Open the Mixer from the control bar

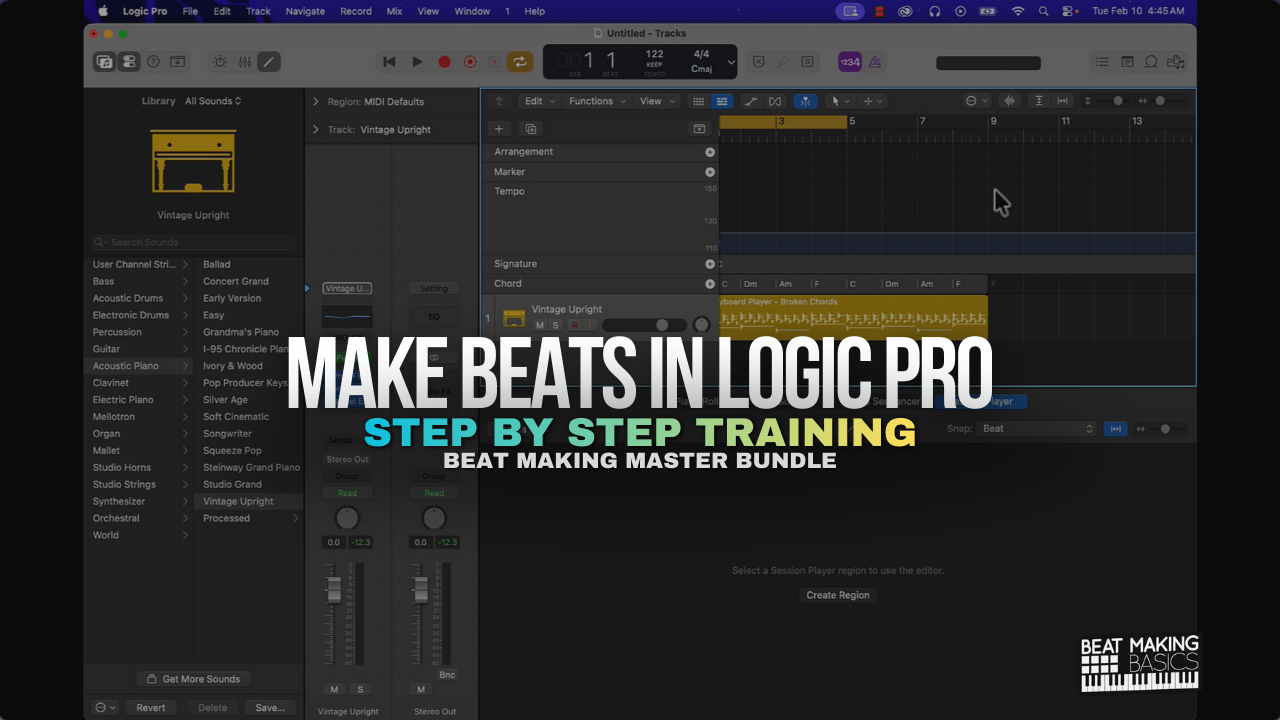point(244,62)
